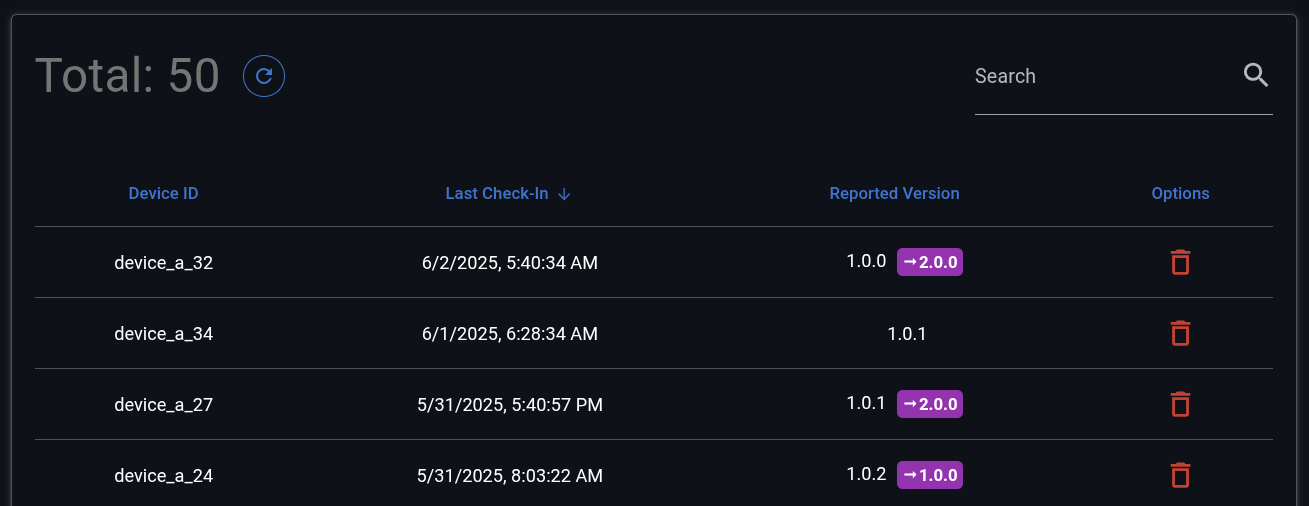Click the search magnifier icon
The height and width of the screenshot is (506, 1309).
(x=1256, y=75)
